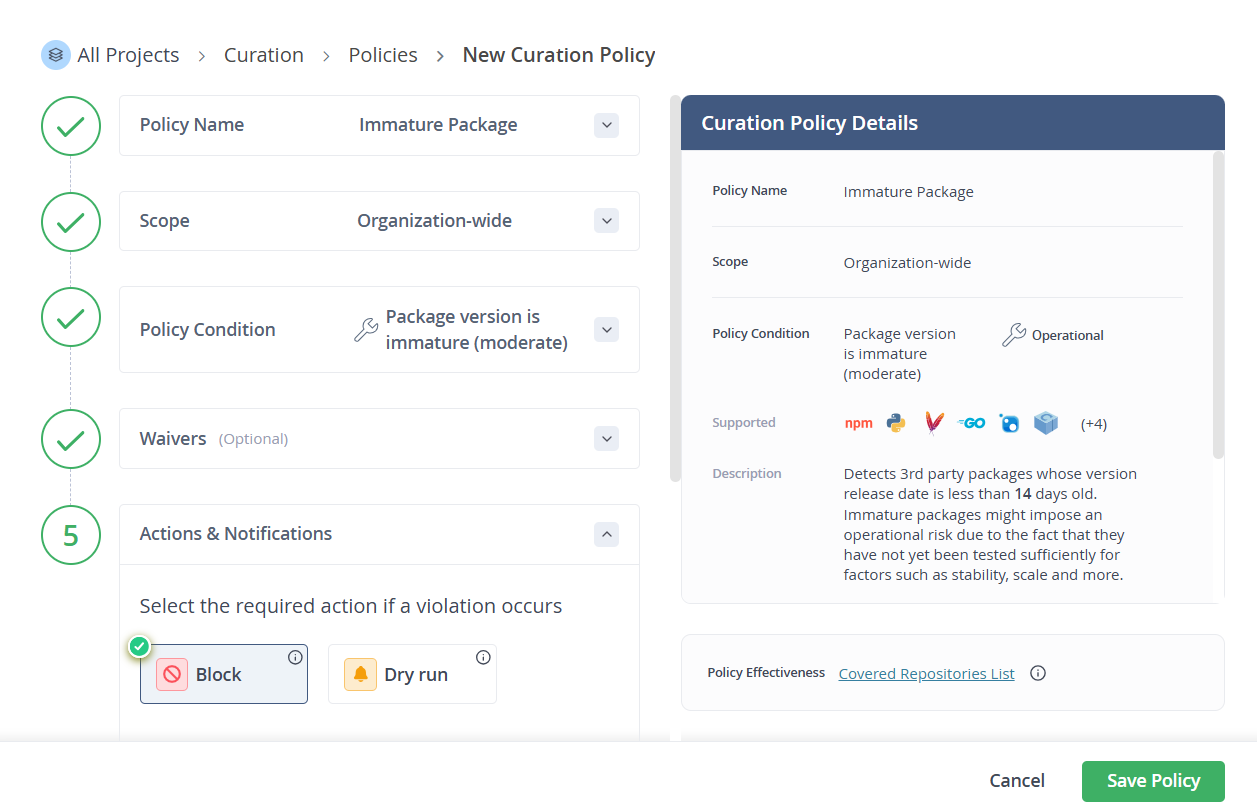Click the (+4) to see more supported package types
This screenshot has width=1257, height=808.
click(x=1093, y=423)
